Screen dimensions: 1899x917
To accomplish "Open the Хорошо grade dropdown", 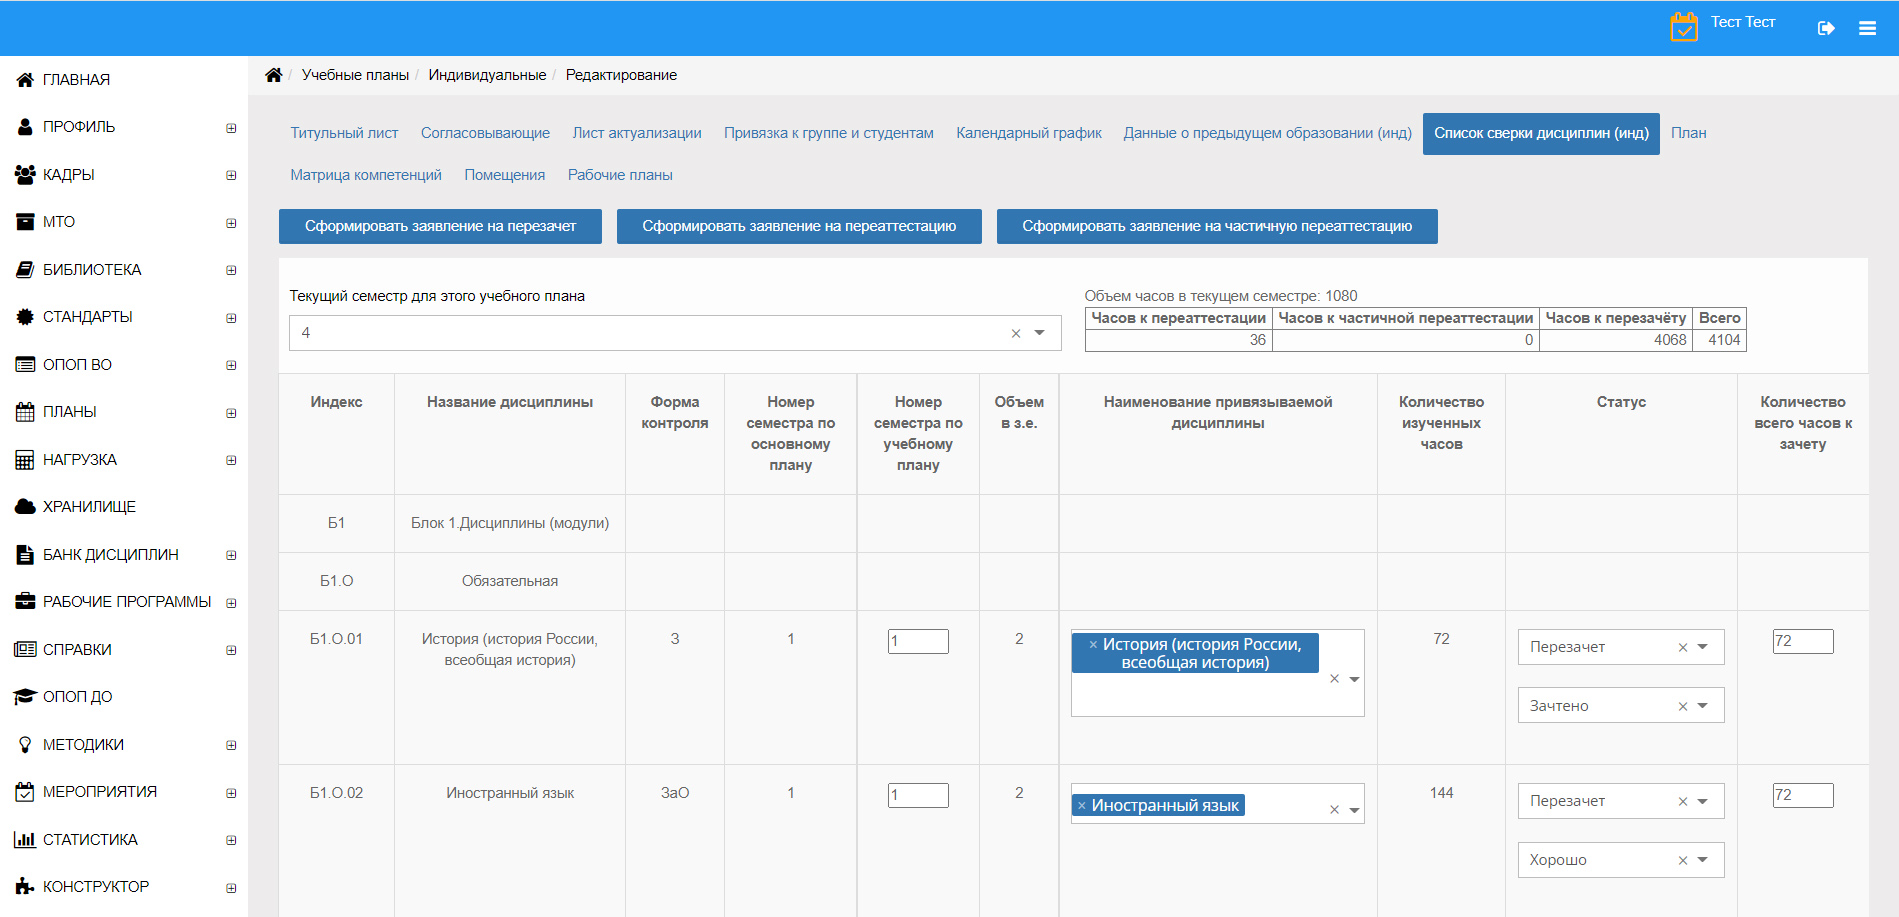I will [x=1703, y=860].
